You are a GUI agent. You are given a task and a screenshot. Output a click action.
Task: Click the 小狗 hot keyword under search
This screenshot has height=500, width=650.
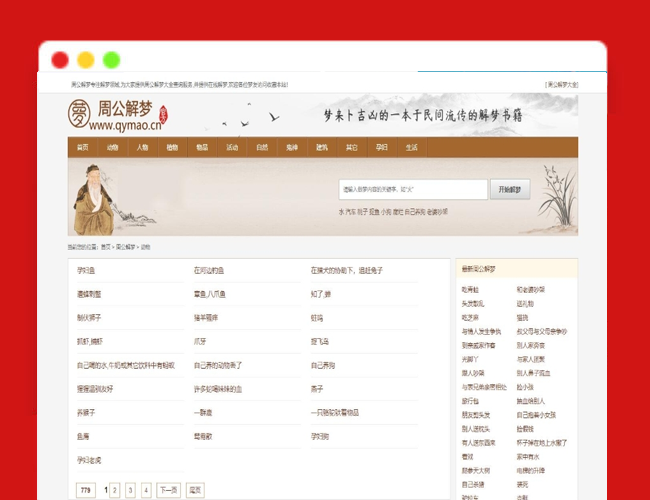(x=386, y=212)
